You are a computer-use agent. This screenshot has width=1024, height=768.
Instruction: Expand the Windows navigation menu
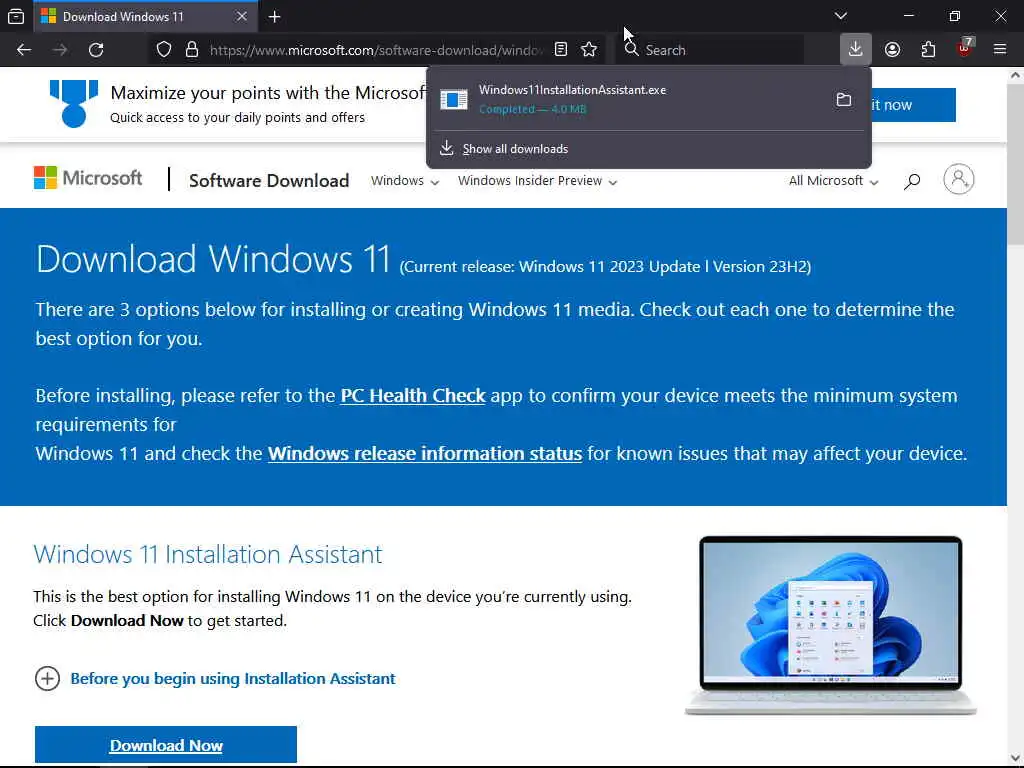(x=405, y=181)
